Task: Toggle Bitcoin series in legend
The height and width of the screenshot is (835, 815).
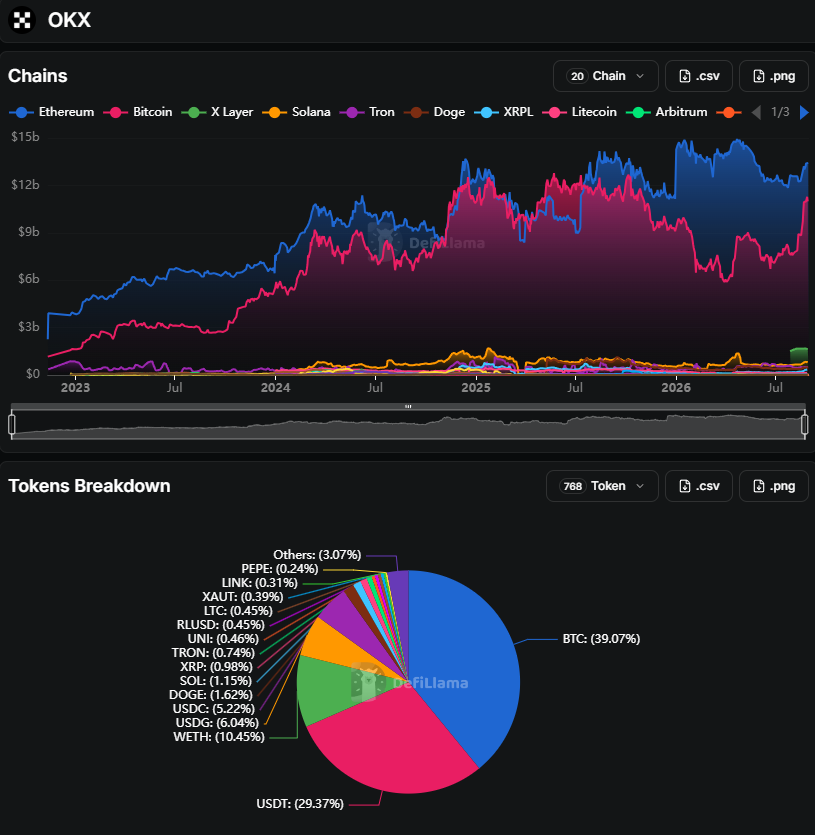Action: pyautogui.click(x=138, y=112)
